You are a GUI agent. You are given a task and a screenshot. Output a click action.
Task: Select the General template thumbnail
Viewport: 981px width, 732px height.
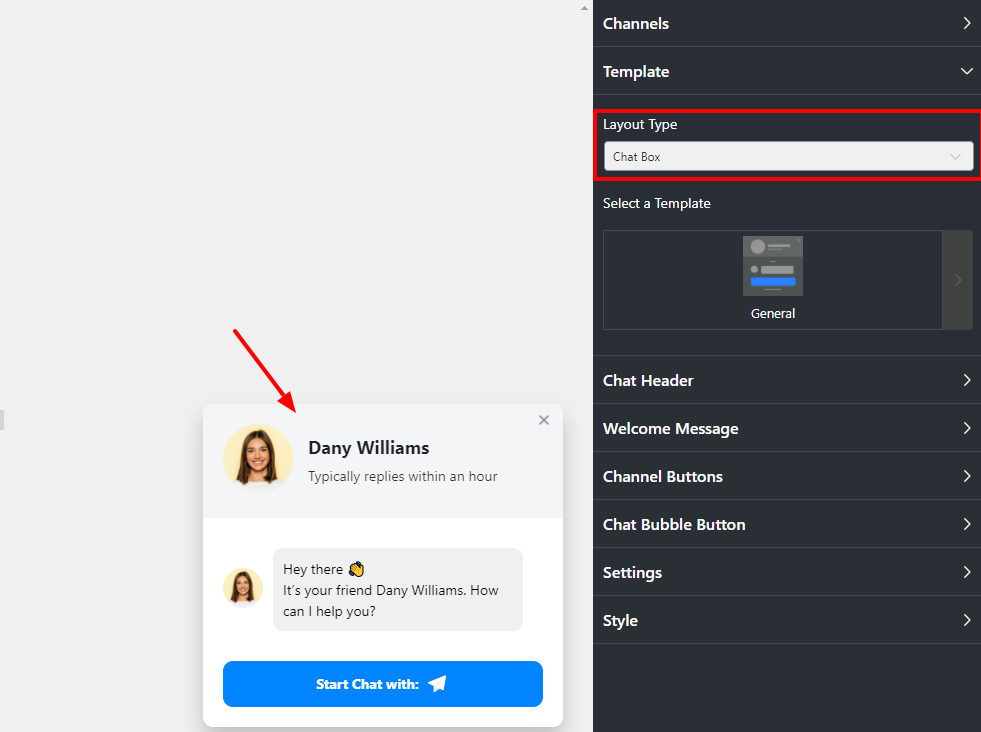pyautogui.click(x=772, y=267)
